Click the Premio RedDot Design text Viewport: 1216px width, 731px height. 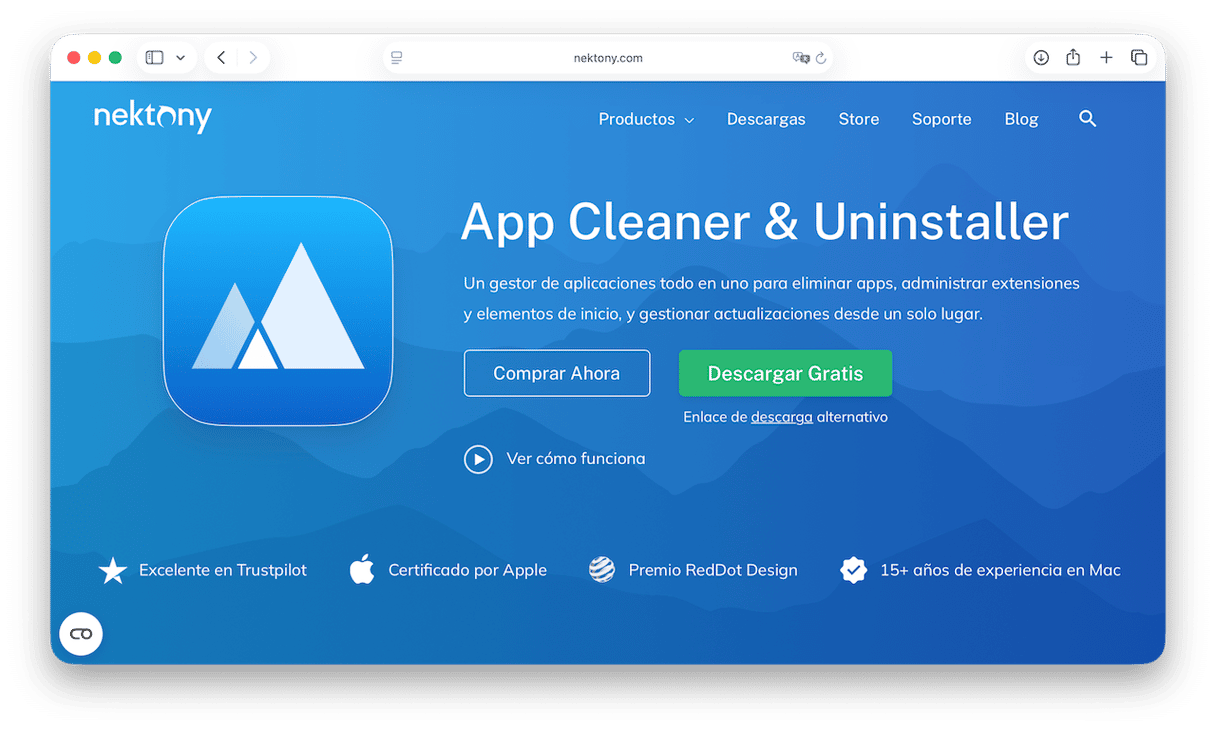713,570
